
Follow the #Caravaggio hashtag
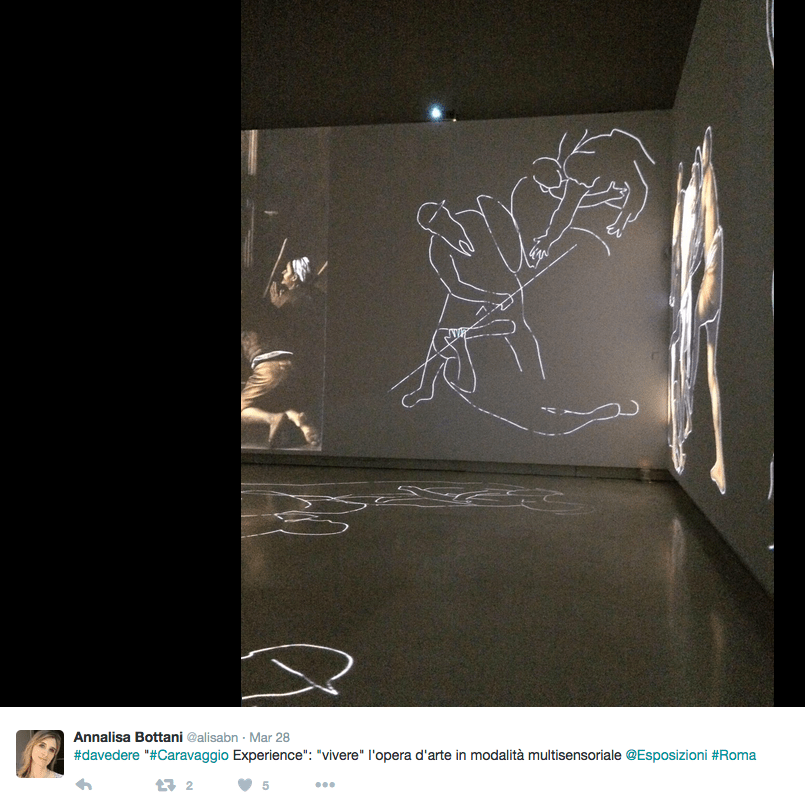(189, 755)
